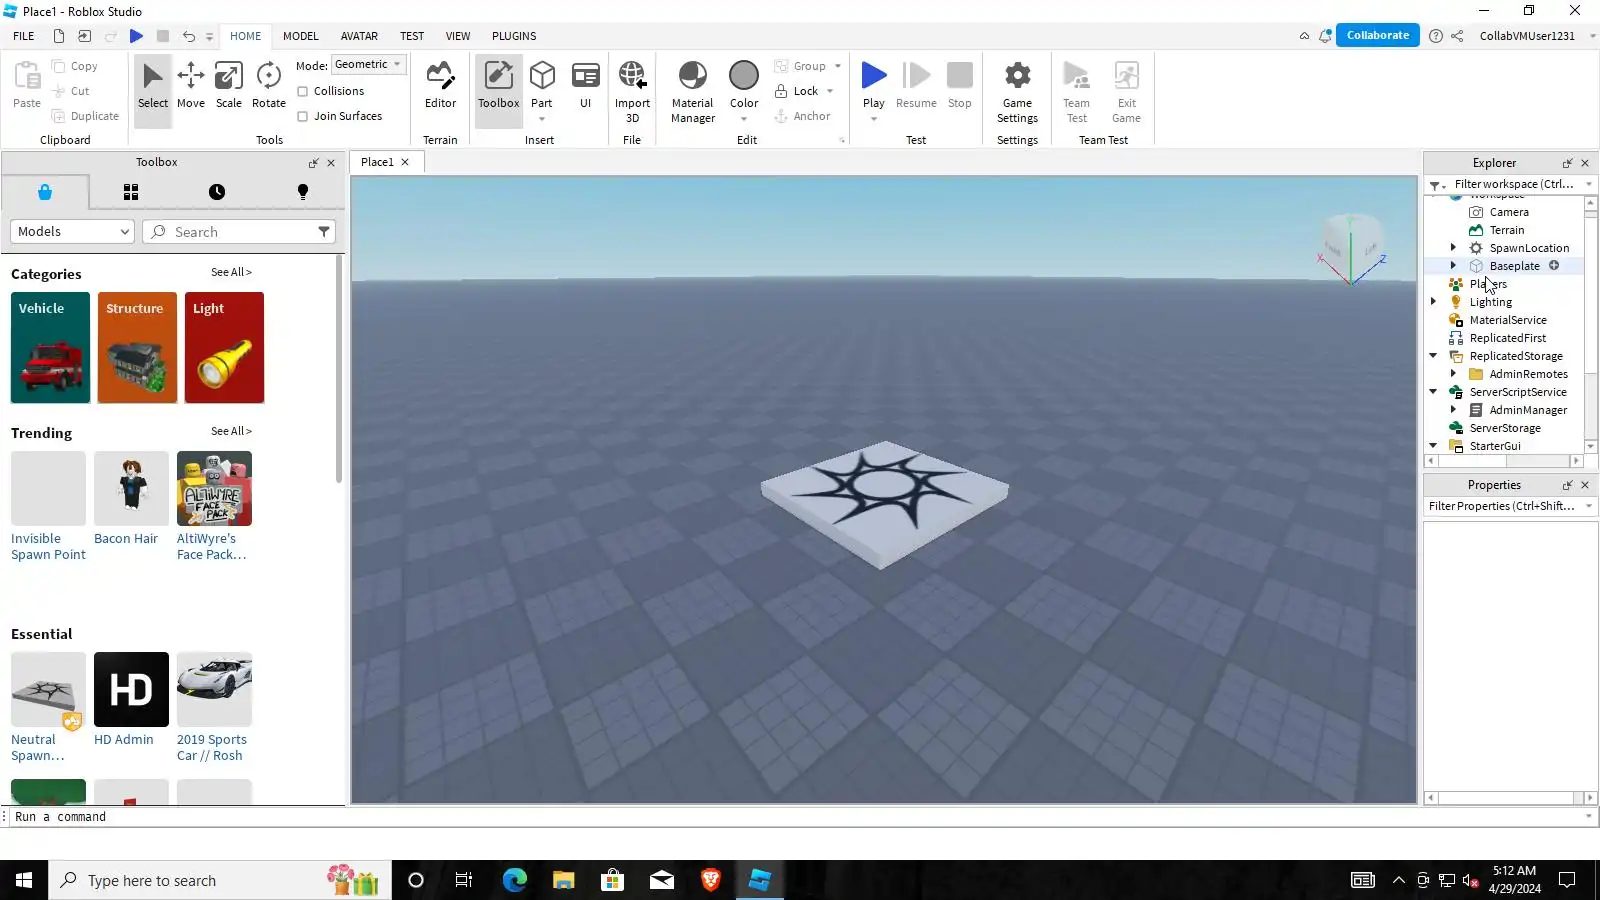The height and width of the screenshot is (900, 1600).
Task: Add object to Baseplate with plus icon
Action: [x=1554, y=265]
